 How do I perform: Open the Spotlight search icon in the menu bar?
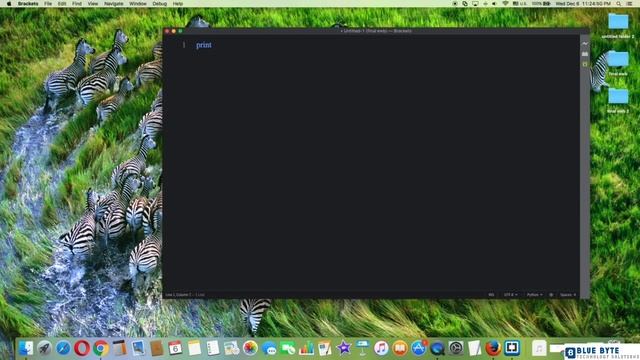tap(619, 3)
